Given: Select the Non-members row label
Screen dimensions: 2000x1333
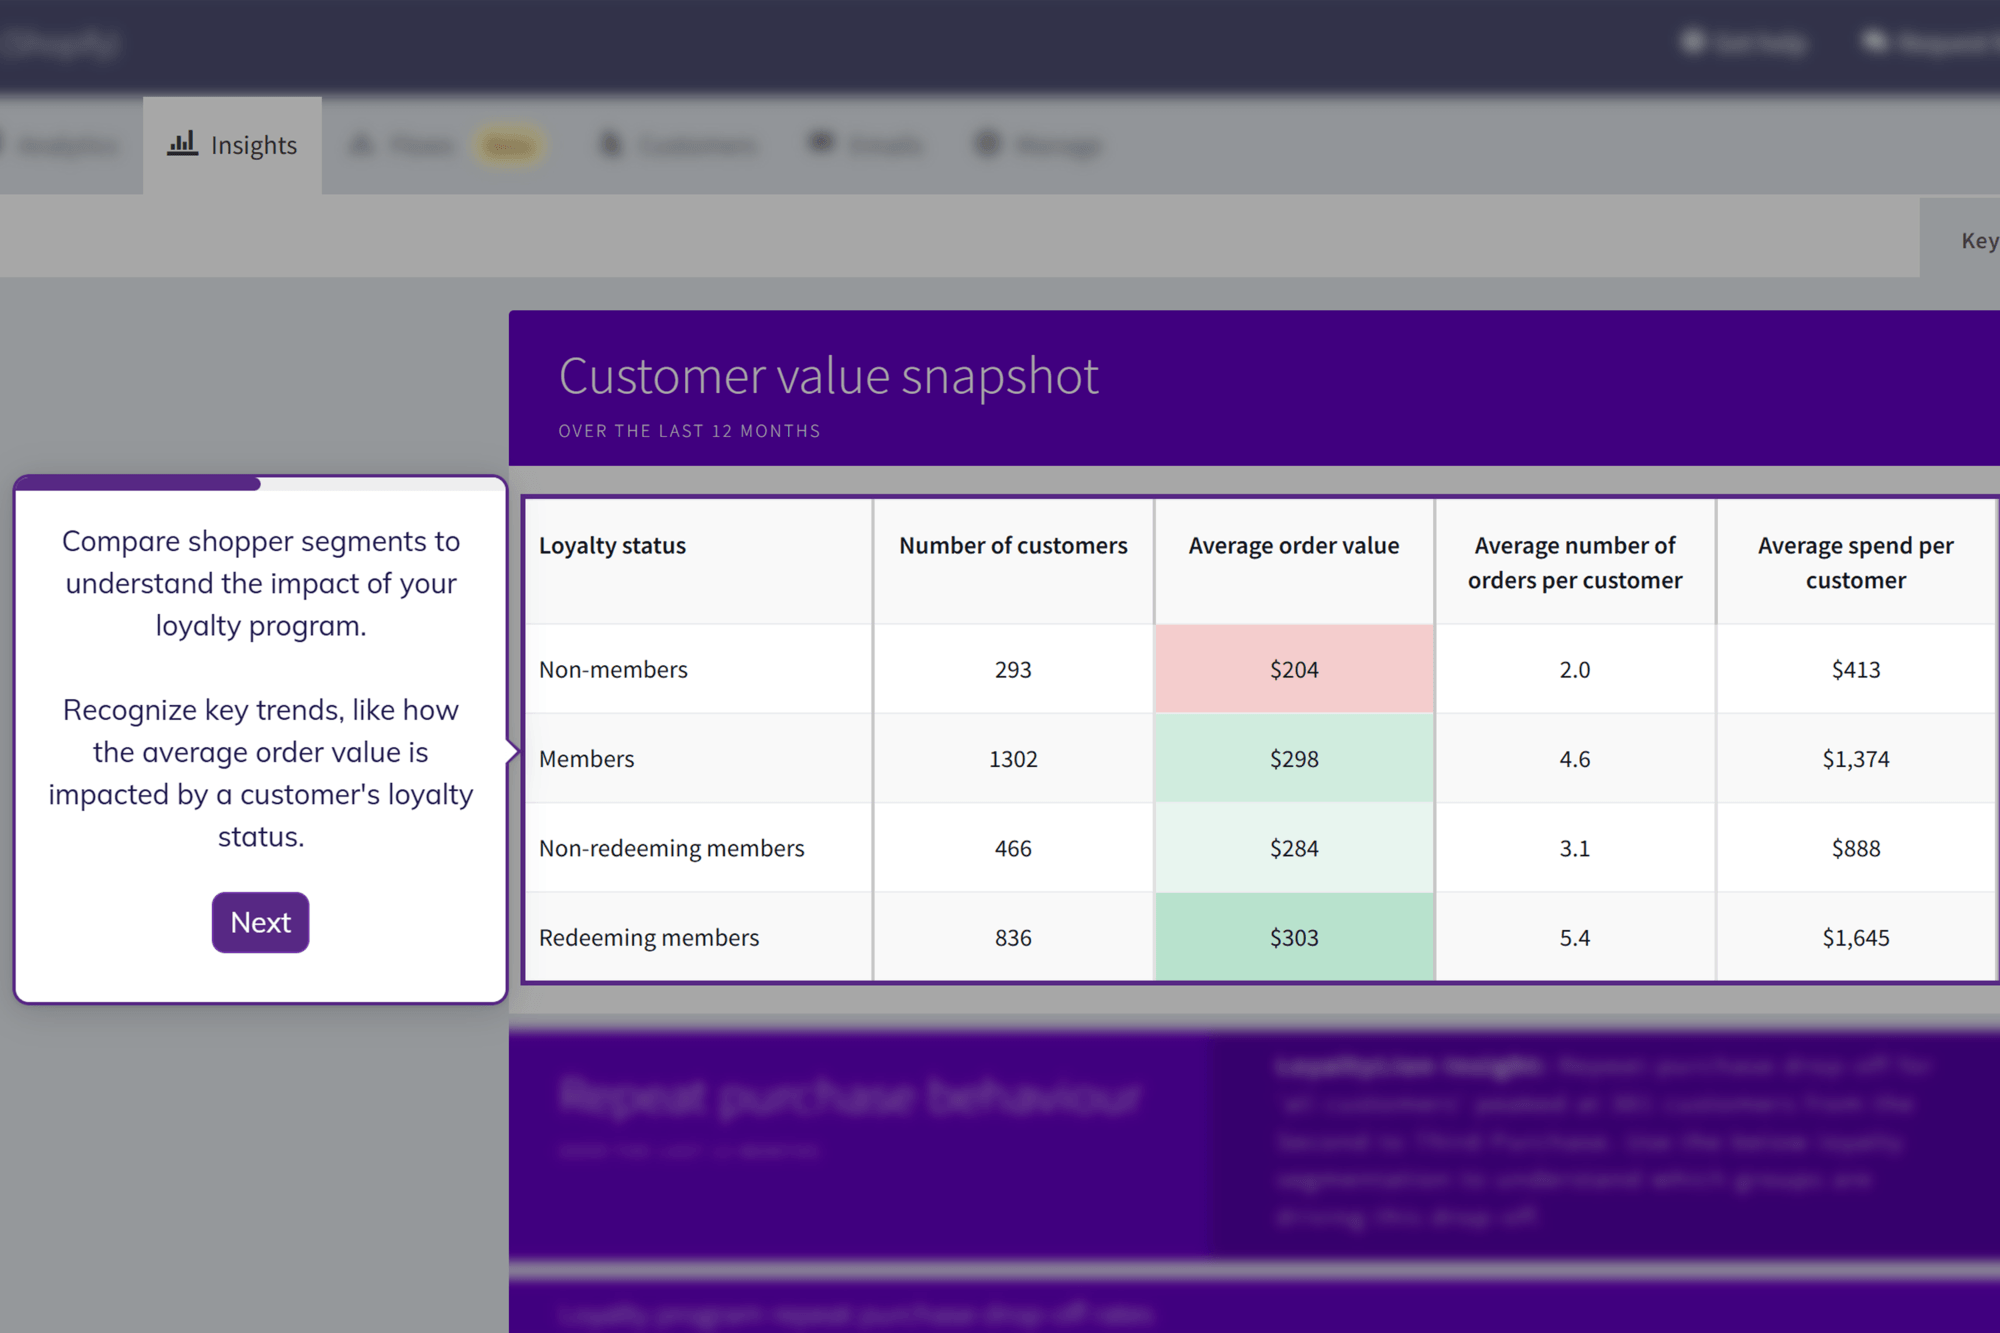Looking at the screenshot, I should 613,670.
